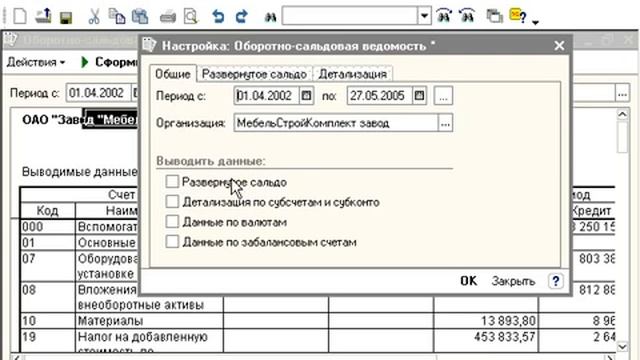Click the account code 10 cell

pos(48,321)
